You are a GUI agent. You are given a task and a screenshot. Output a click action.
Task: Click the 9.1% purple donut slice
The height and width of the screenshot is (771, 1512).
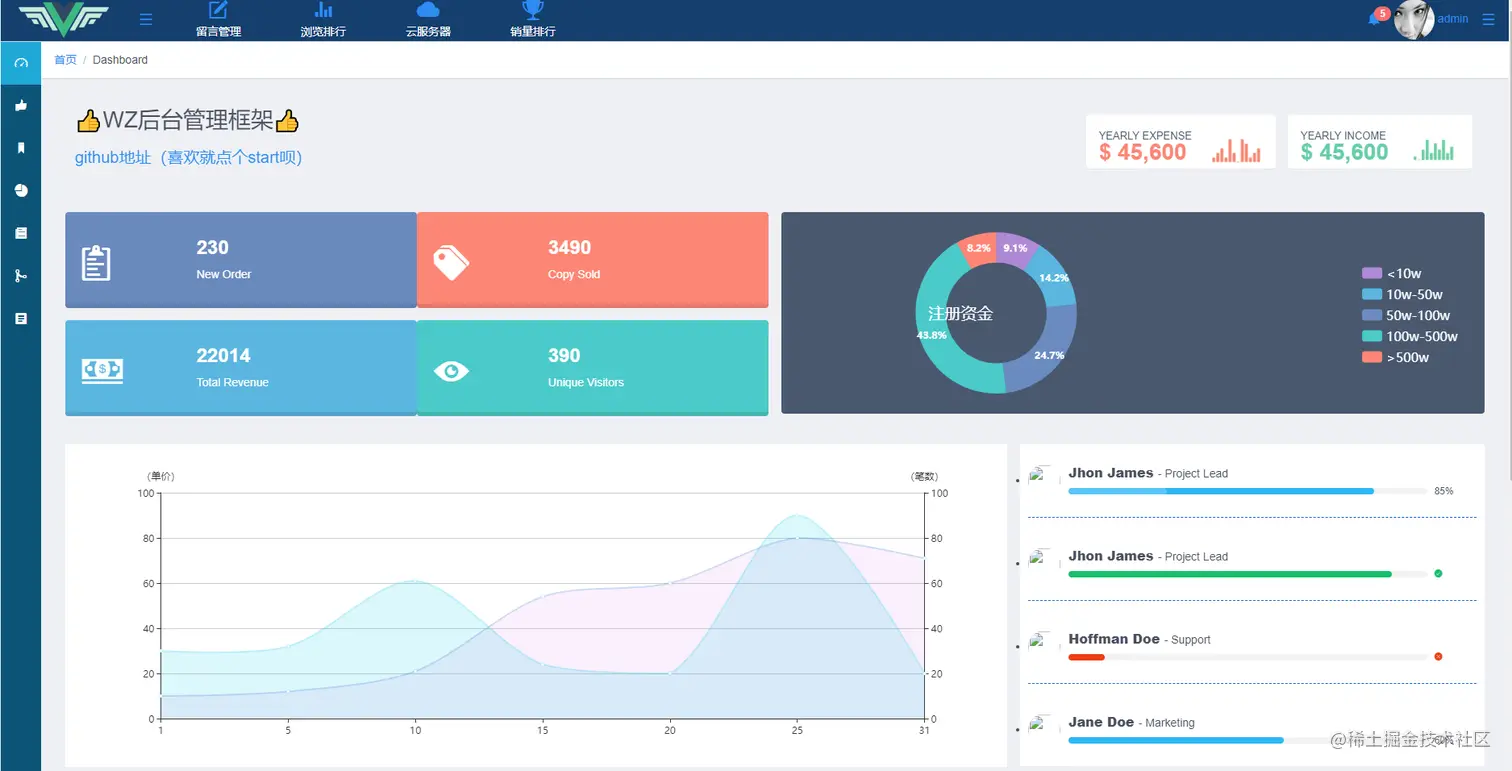click(1016, 248)
